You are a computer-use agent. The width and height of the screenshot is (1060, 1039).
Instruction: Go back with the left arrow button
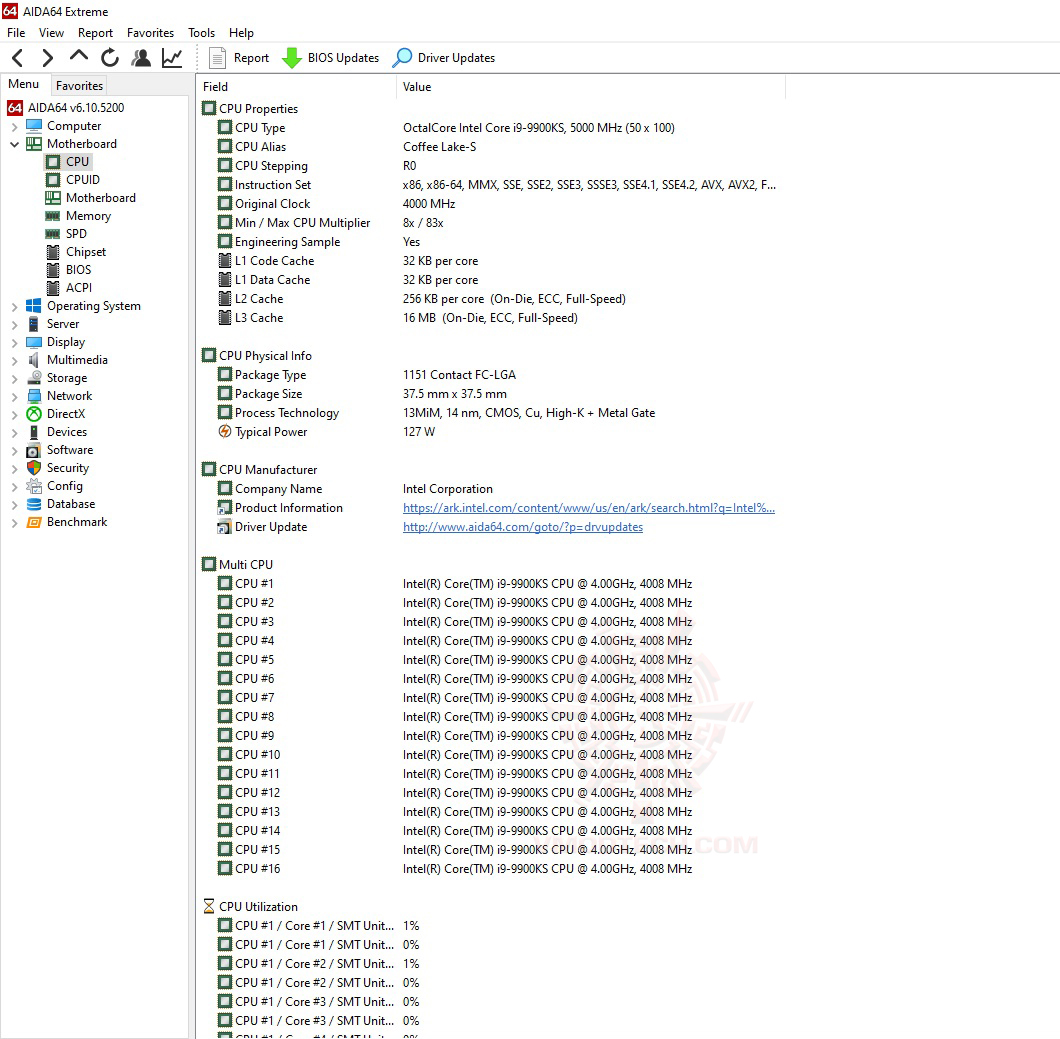(18, 58)
